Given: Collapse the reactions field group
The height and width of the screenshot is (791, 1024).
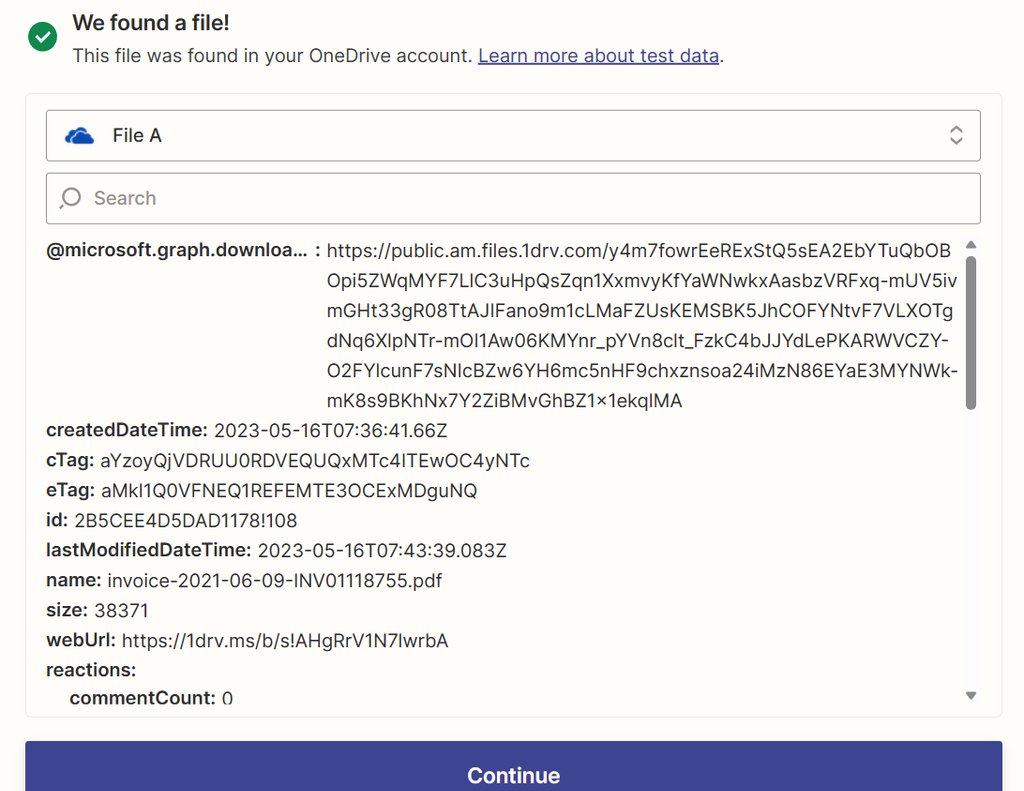Looking at the screenshot, I should [x=90, y=669].
